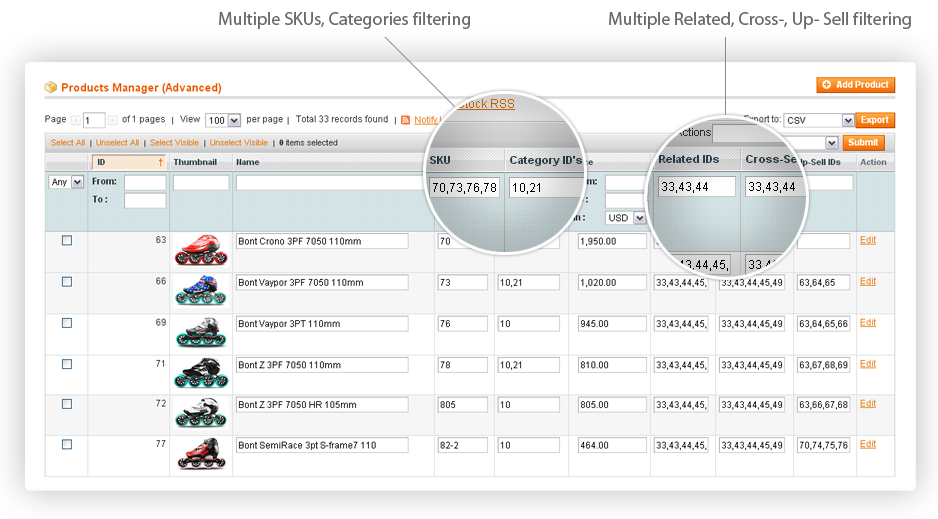This screenshot has width=938, height=519.
Task: Click next page arrow icon
Action: [112, 120]
